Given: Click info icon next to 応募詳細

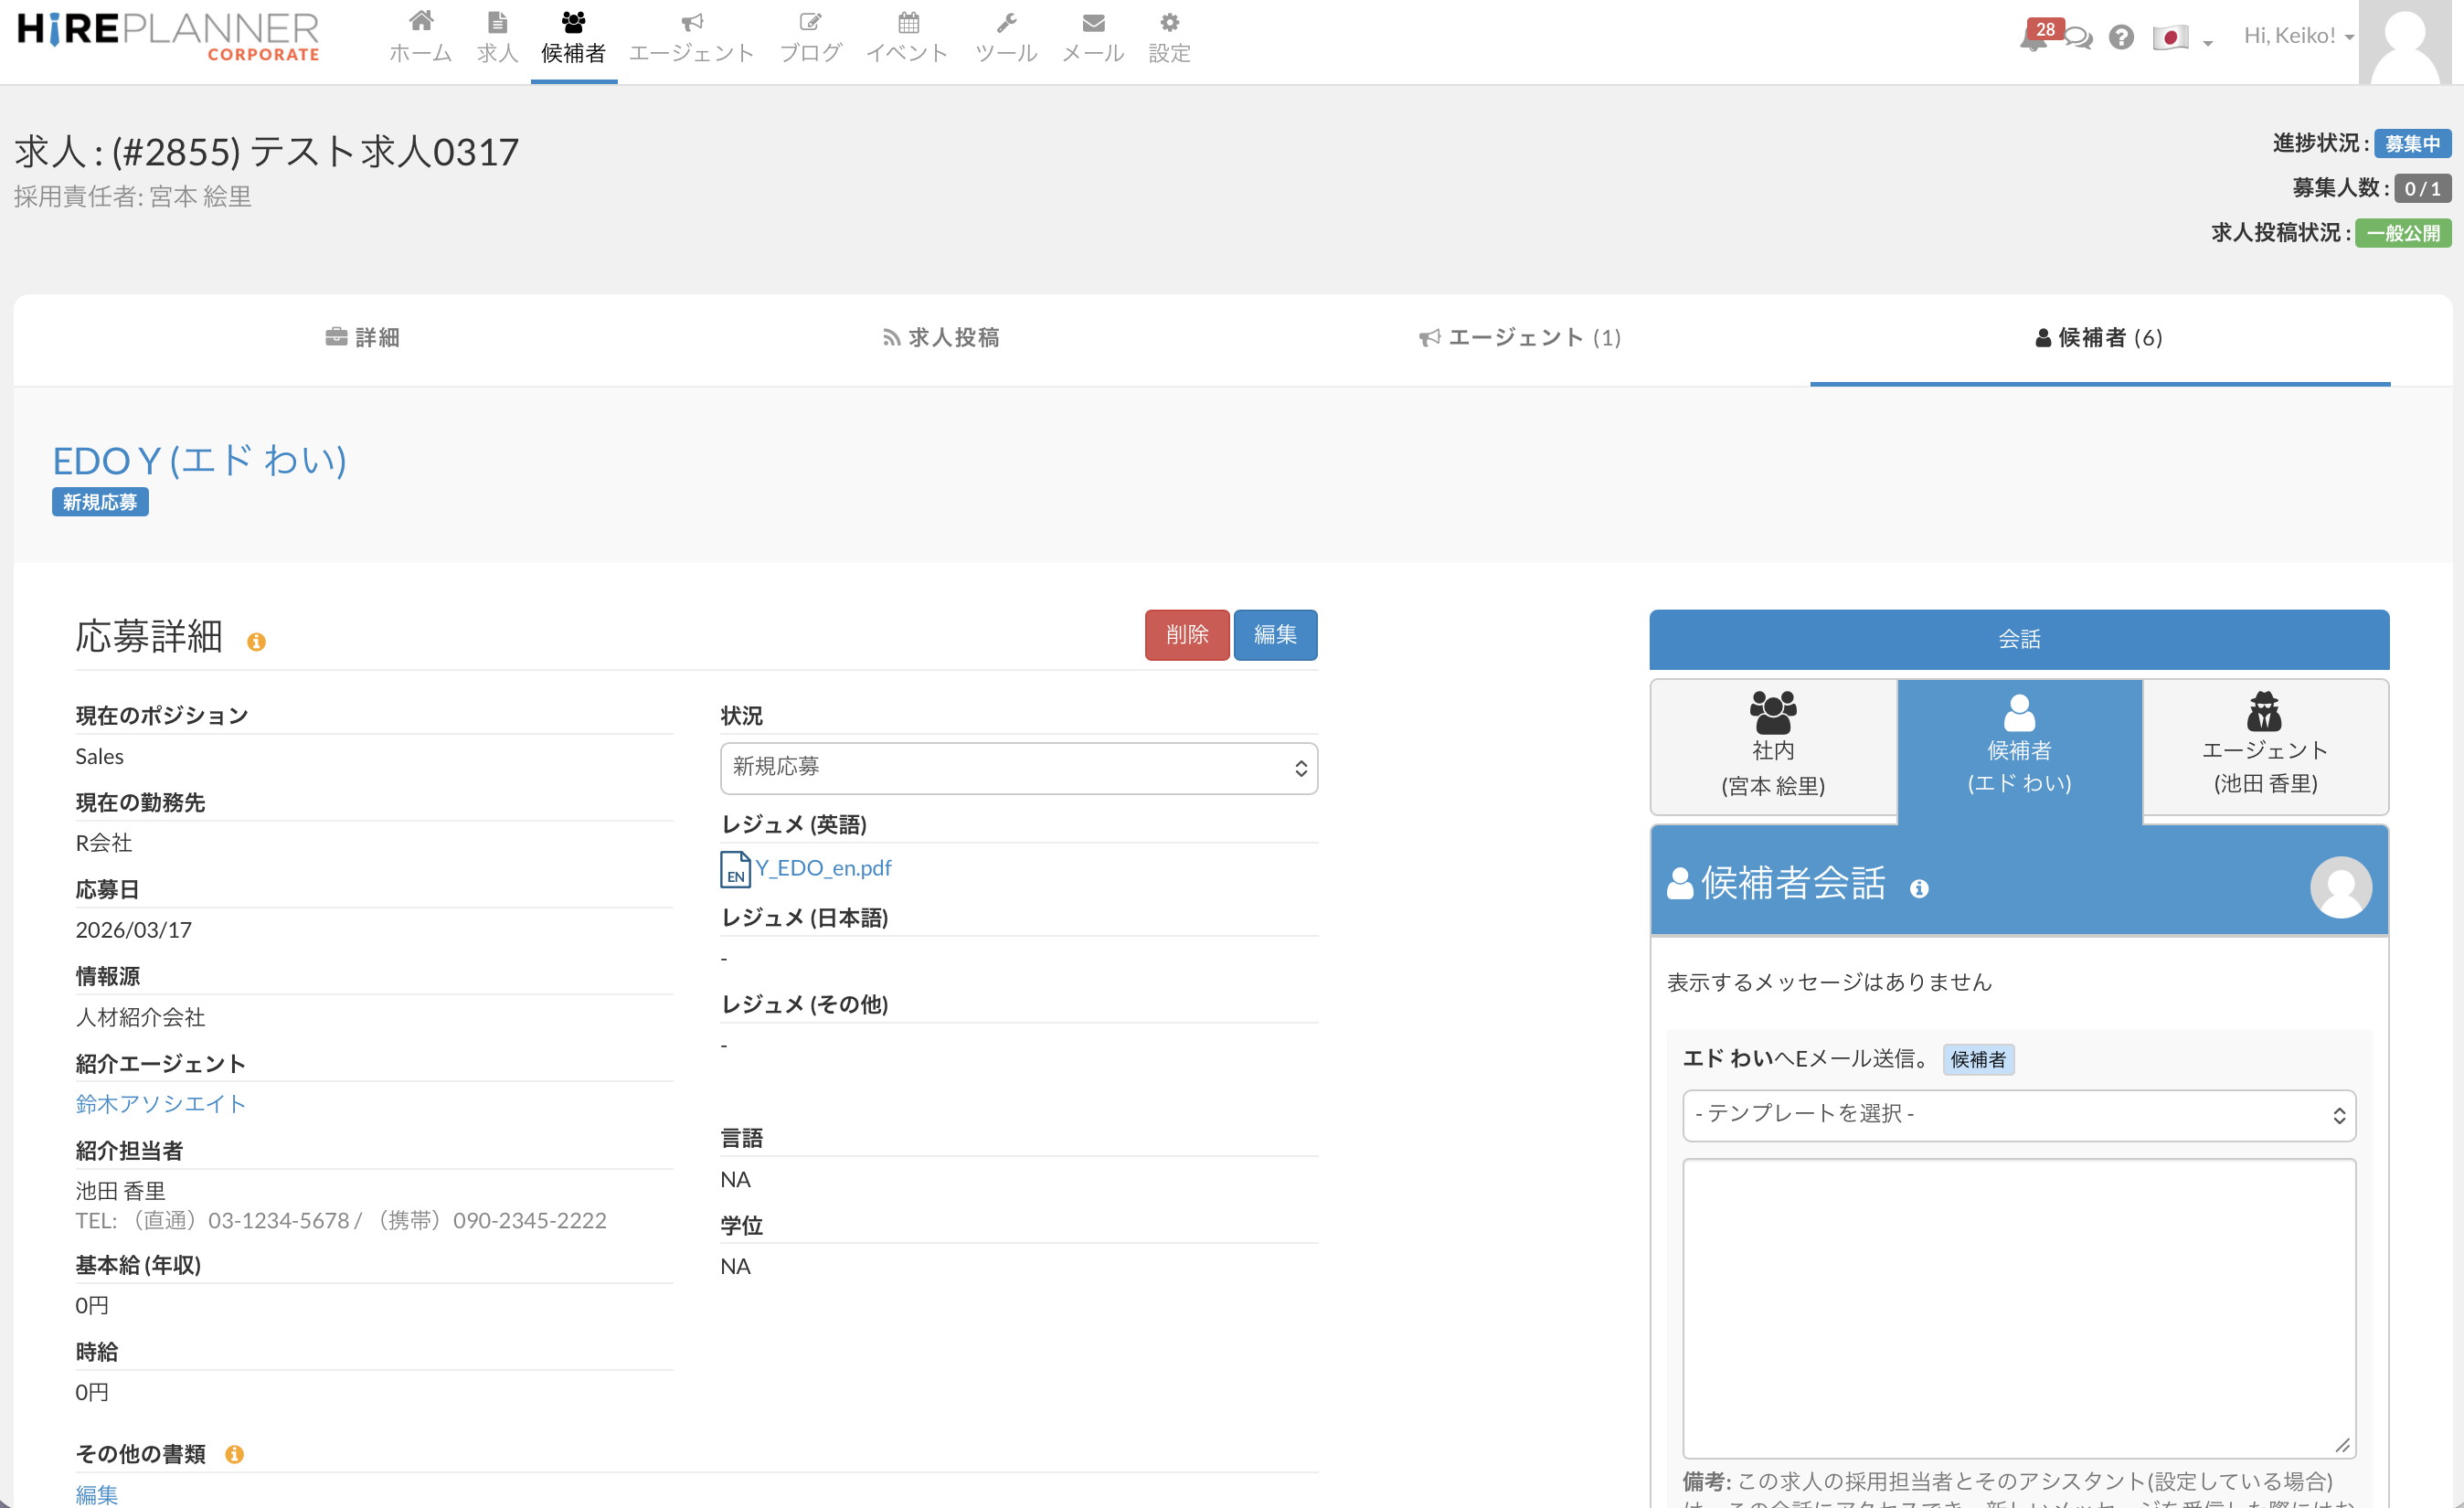Looking at the screenshot, I should 256,642.
